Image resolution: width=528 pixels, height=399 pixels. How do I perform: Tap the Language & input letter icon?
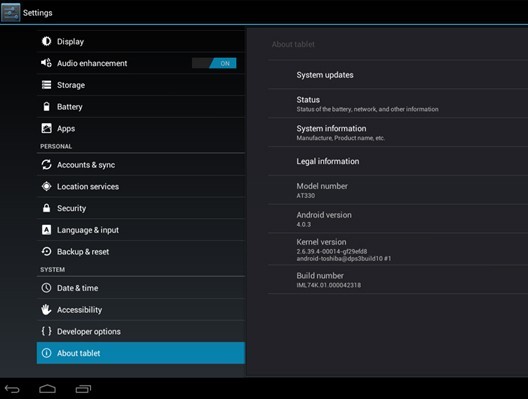pos(46,230)
